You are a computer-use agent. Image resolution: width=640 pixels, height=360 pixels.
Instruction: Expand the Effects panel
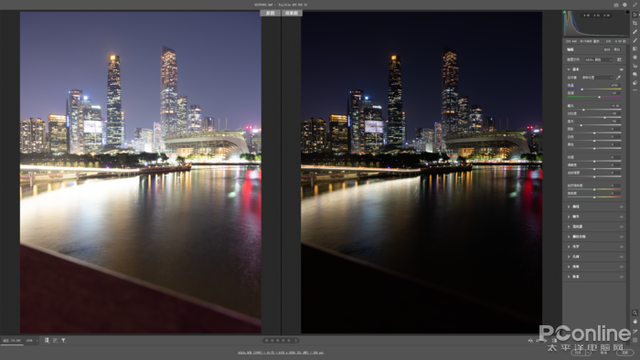[x=569, y=267]
